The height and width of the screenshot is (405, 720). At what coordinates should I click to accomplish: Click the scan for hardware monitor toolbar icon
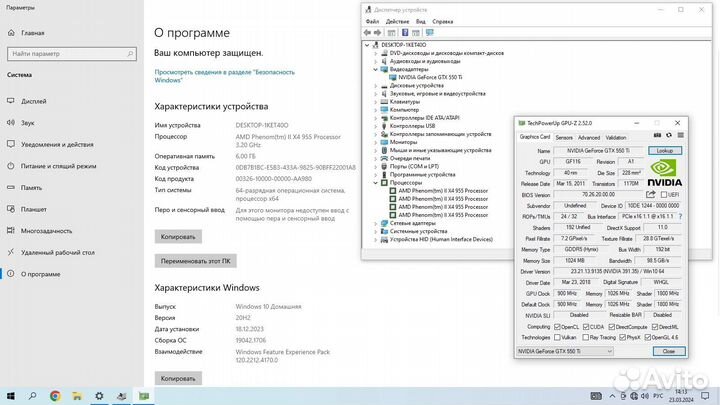pyautogui.click(x=430, y=33)
